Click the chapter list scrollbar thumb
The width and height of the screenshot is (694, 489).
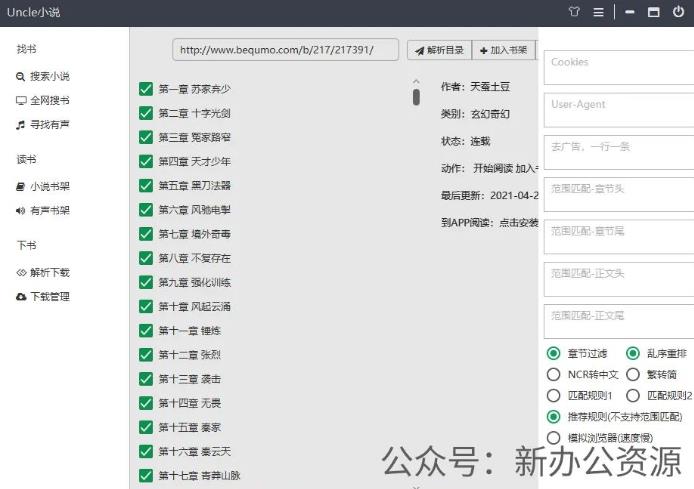[x=416, y=97]
